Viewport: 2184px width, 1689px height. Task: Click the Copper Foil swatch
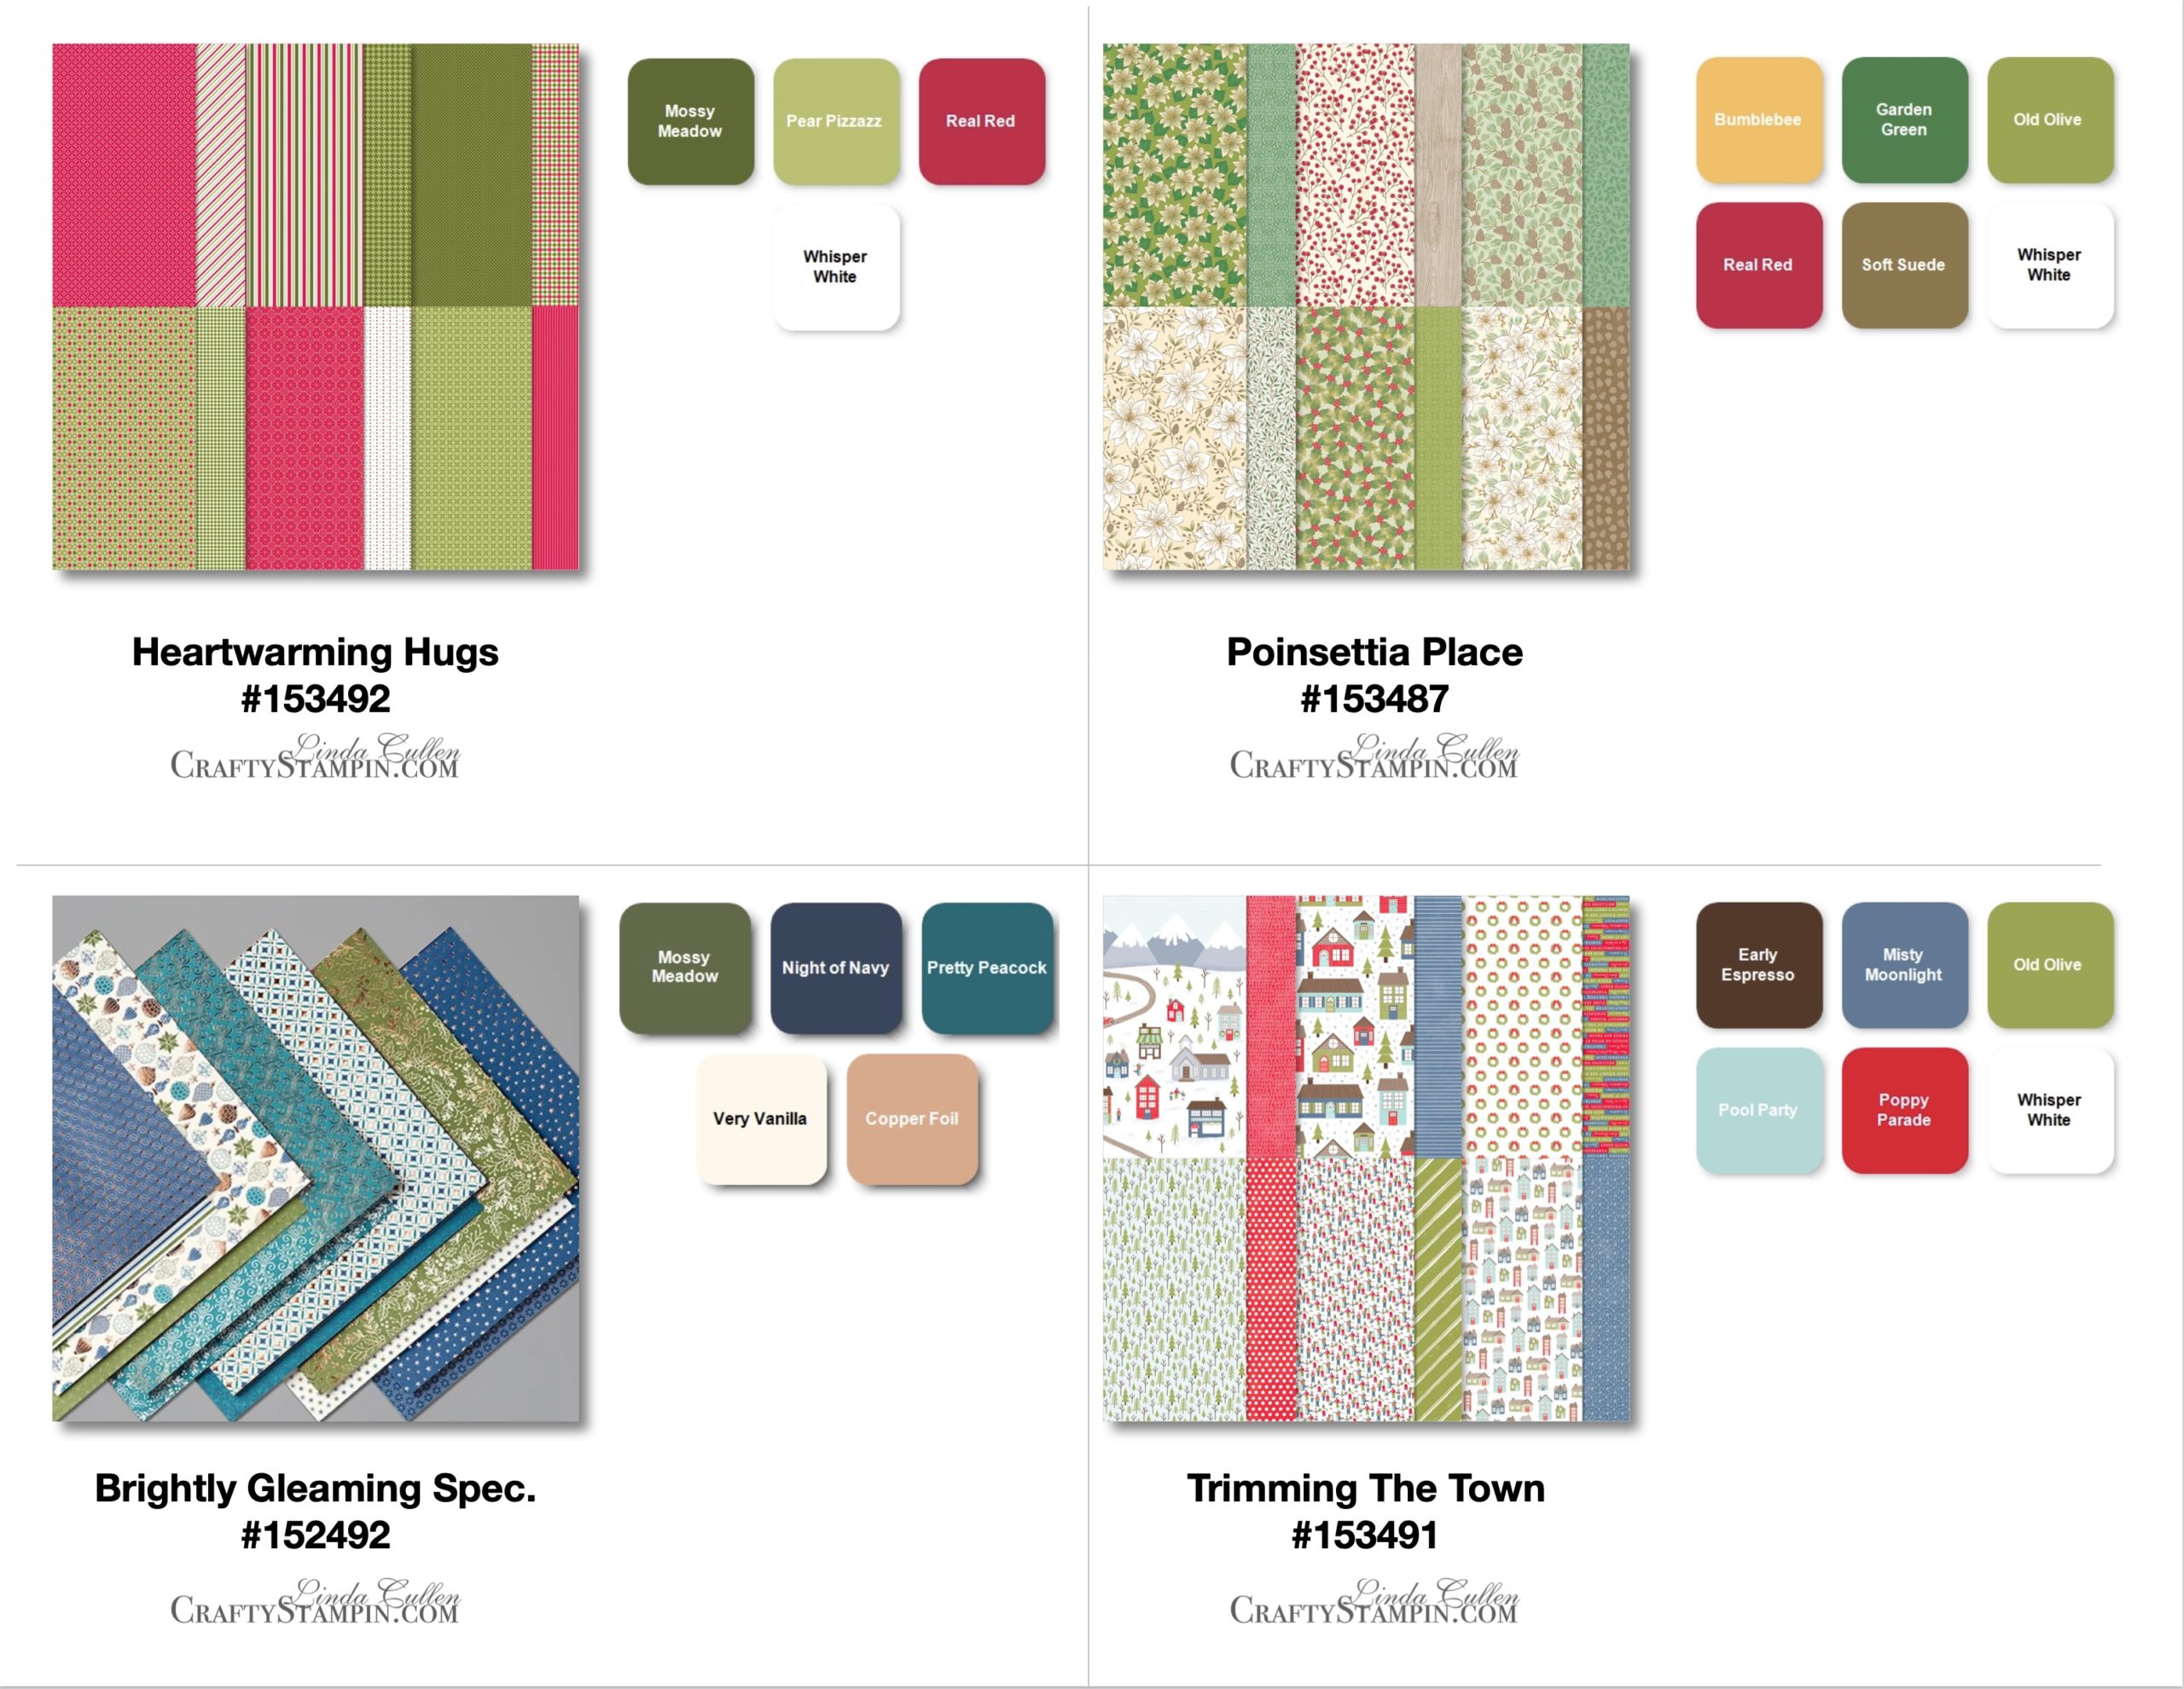click(912, 1119)
